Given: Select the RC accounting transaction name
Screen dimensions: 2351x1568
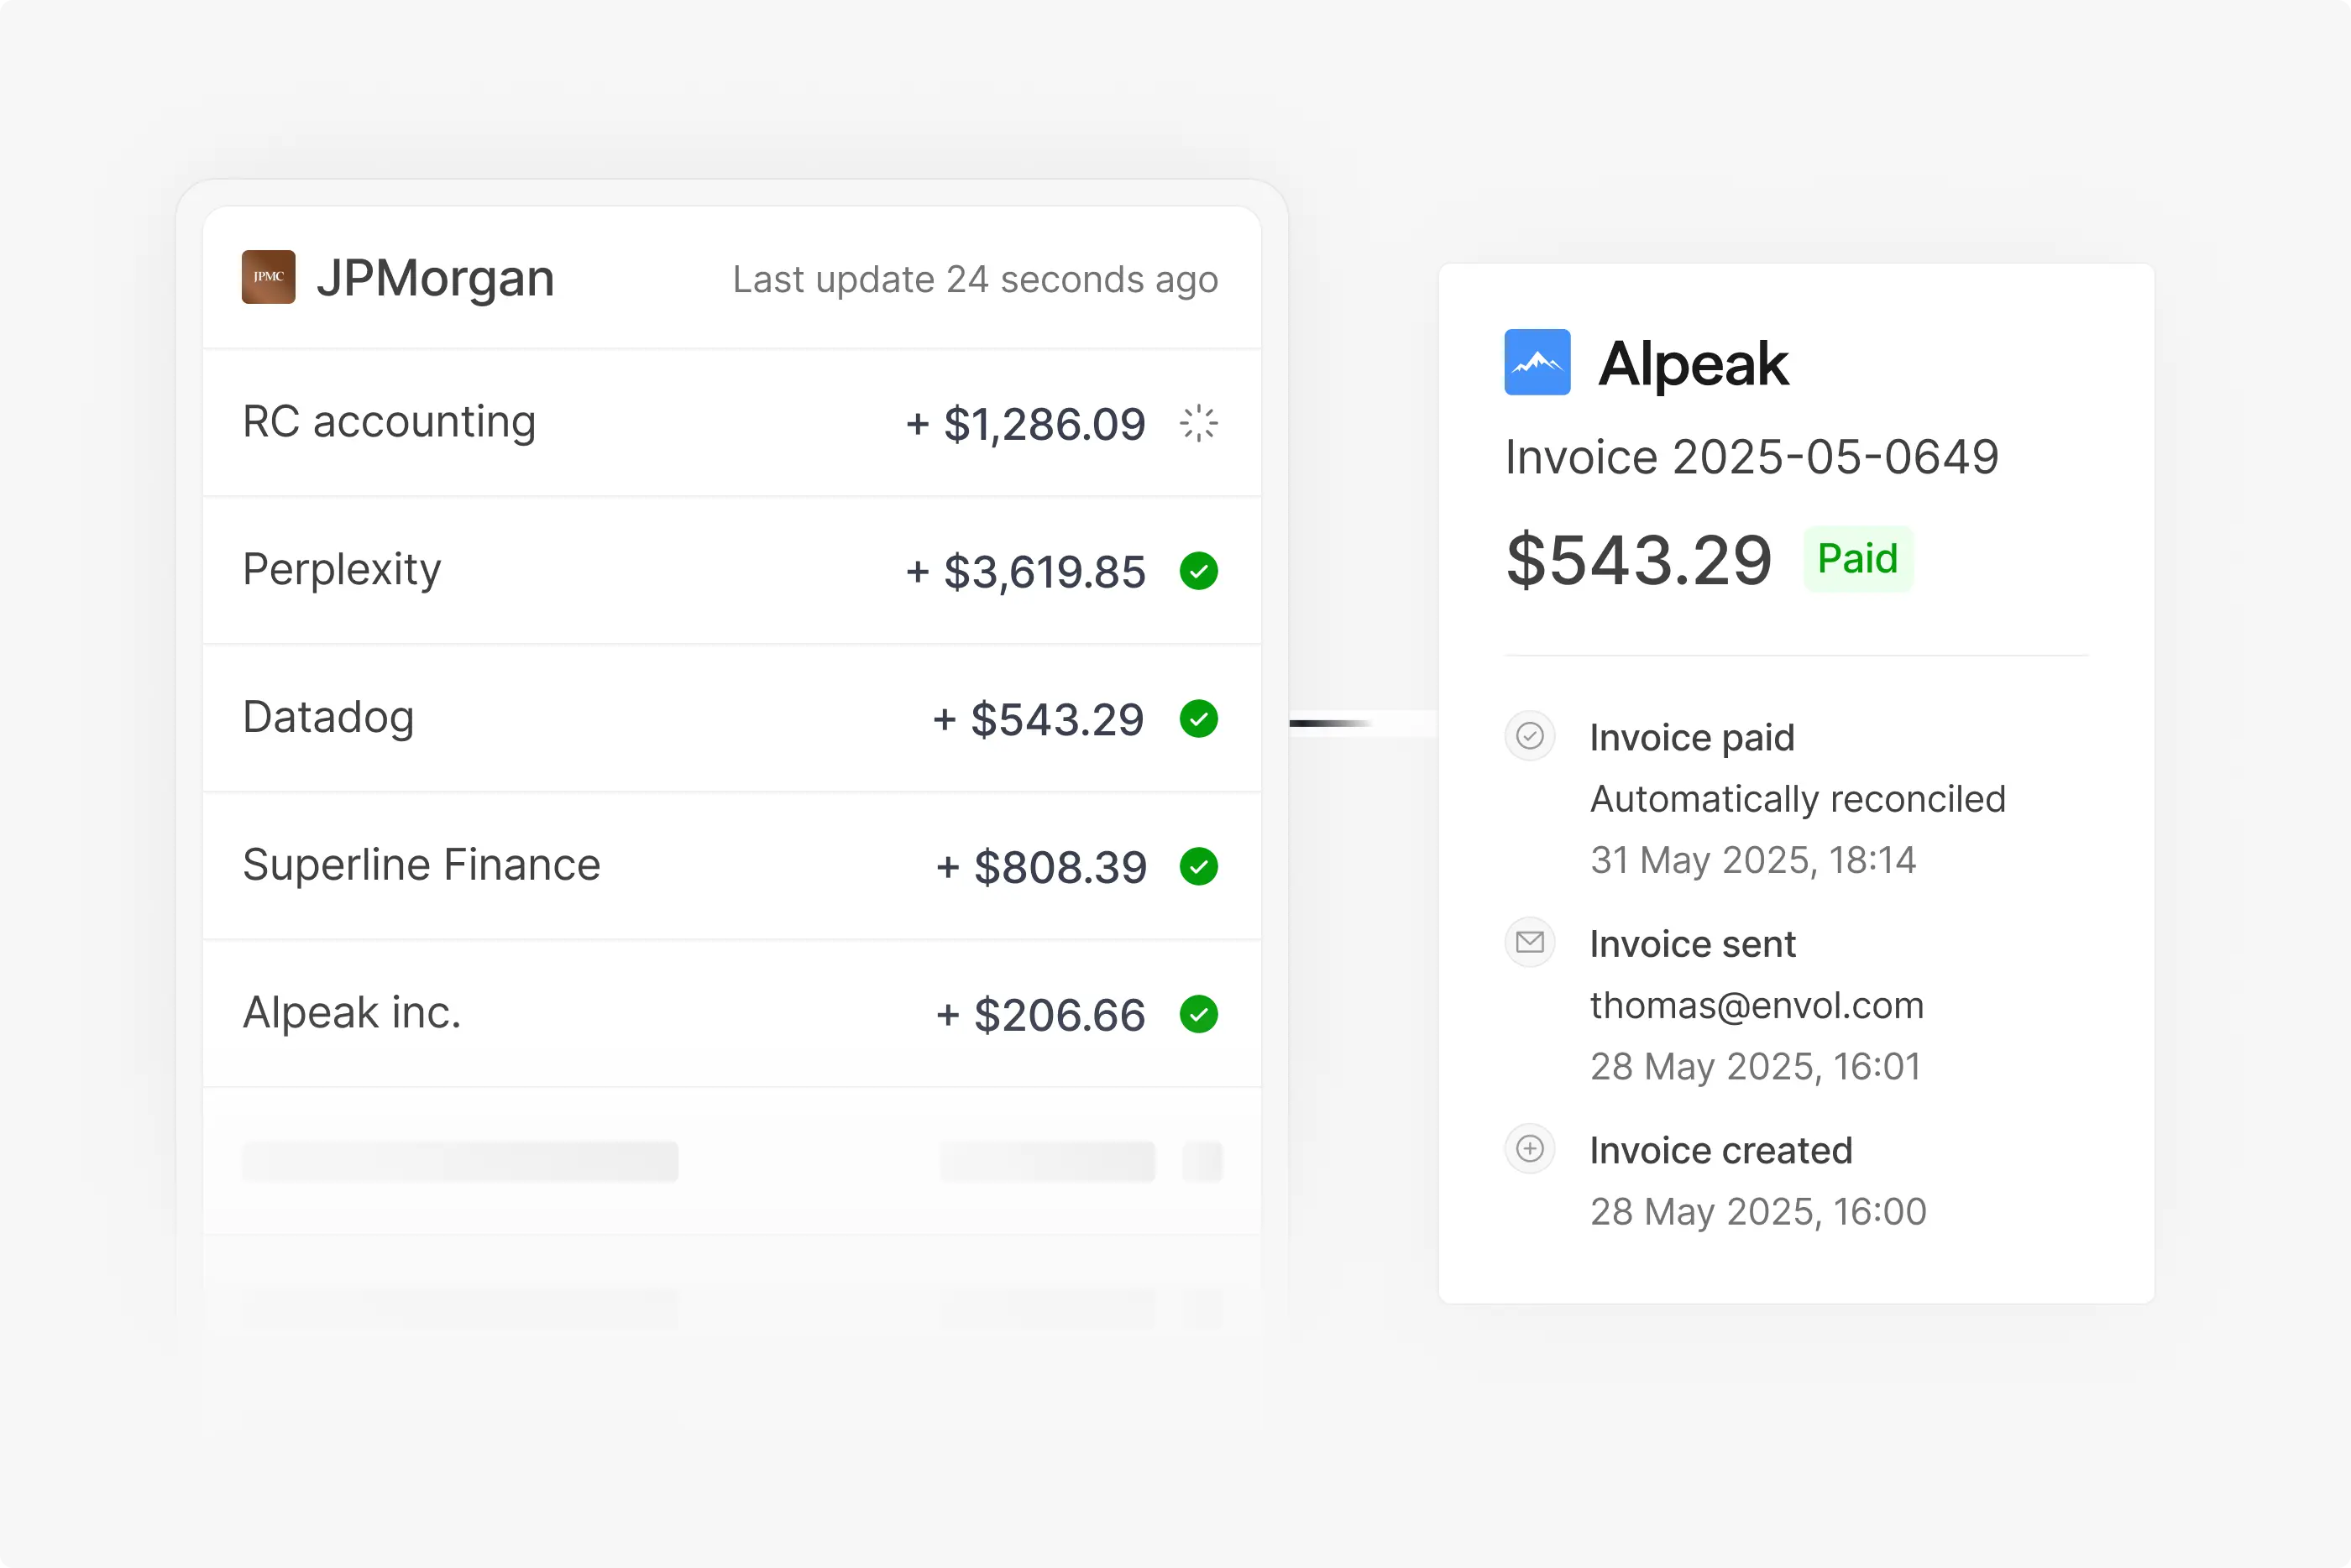Looking at the screenshot, I should point(389,422).
